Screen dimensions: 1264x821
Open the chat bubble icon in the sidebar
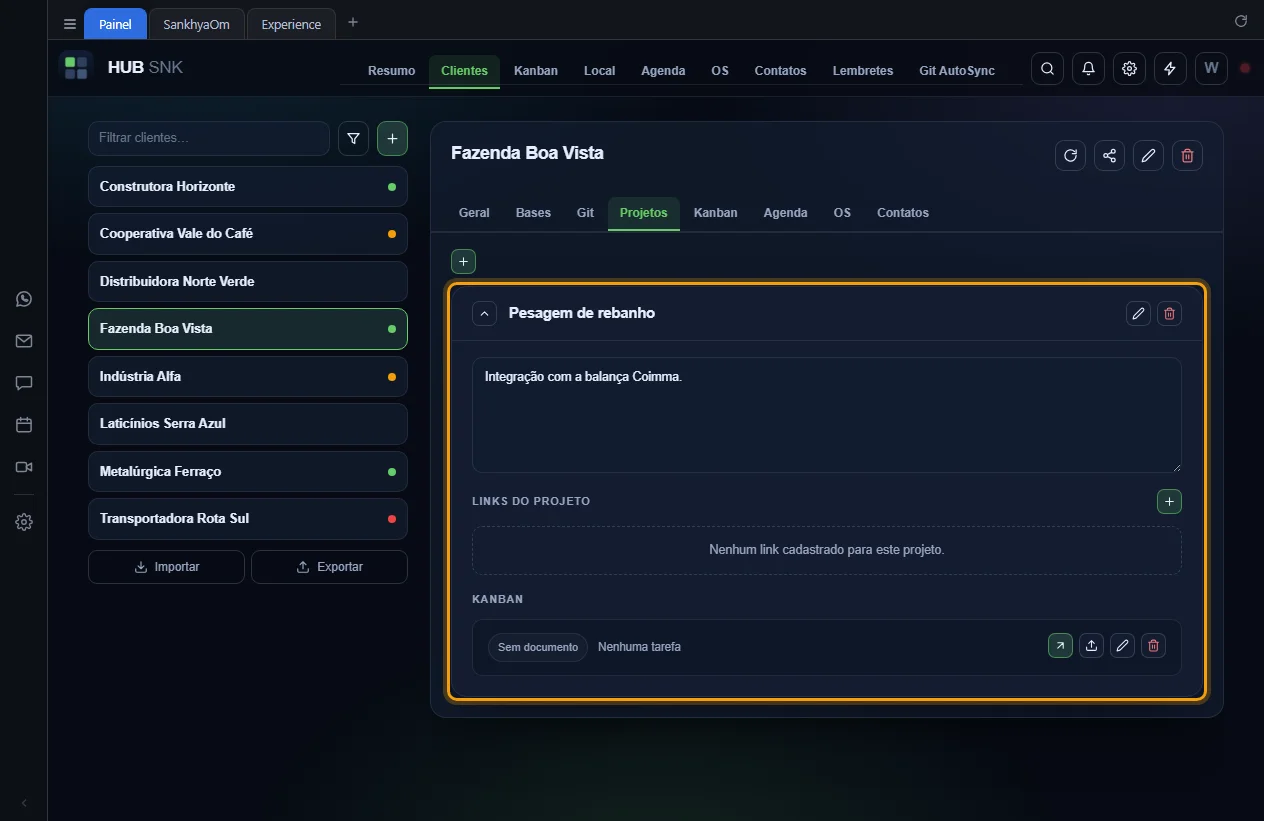[24, 383]
